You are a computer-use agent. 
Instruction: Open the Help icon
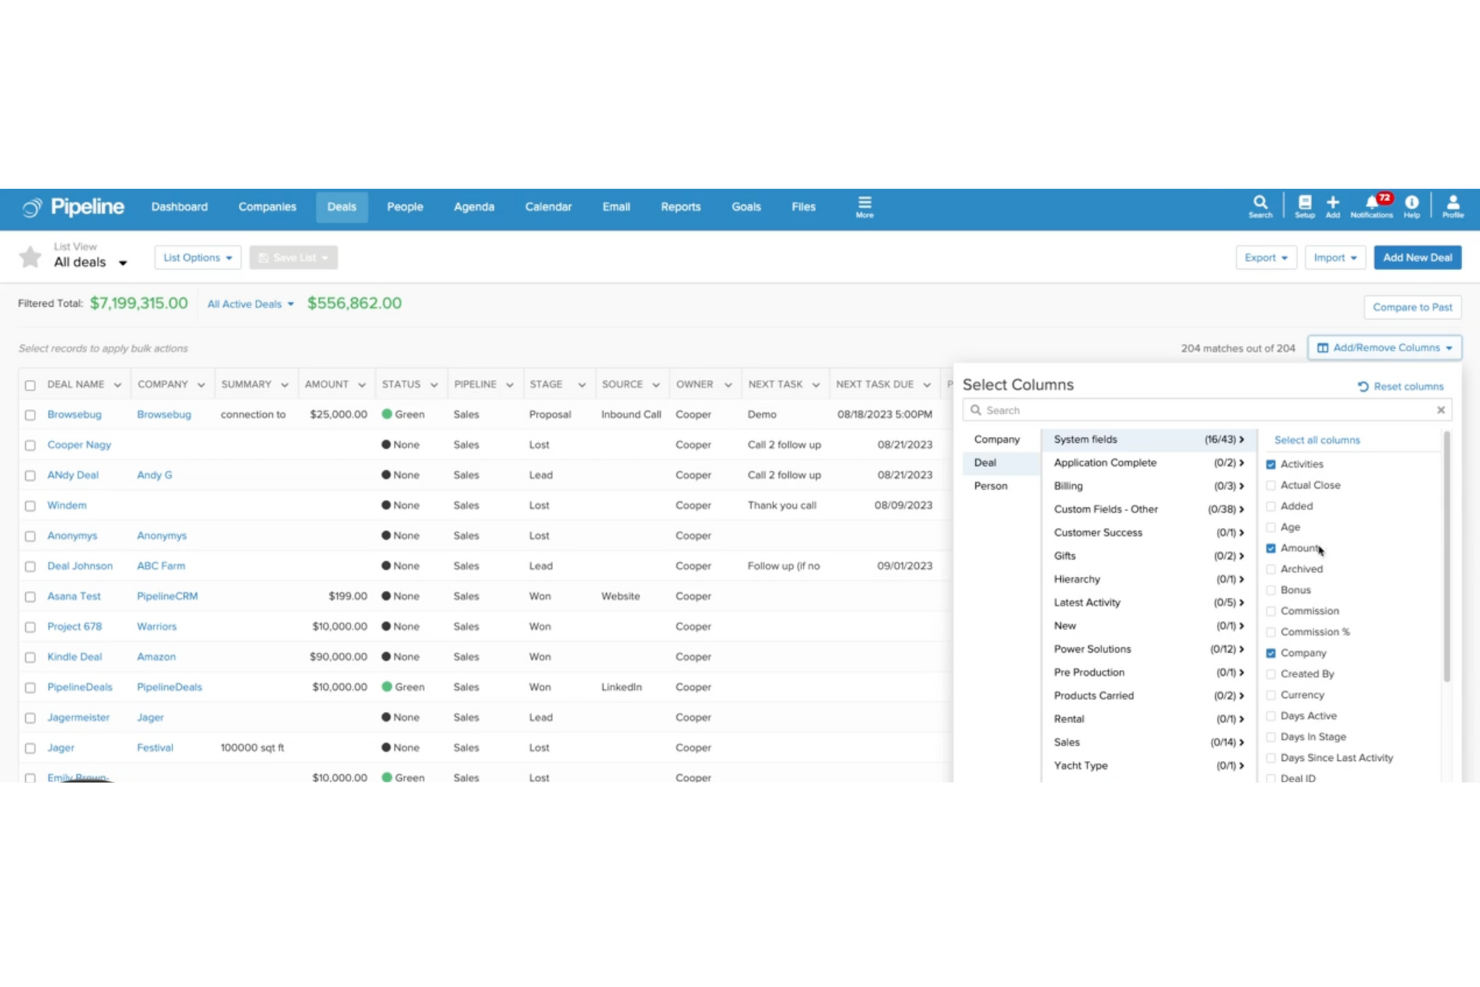coord(1411,207)
